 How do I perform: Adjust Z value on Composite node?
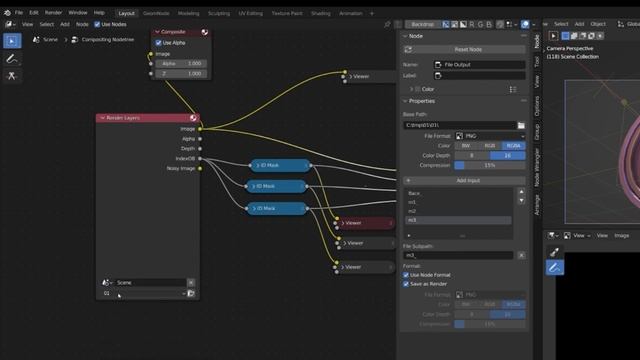coord(181,74)
